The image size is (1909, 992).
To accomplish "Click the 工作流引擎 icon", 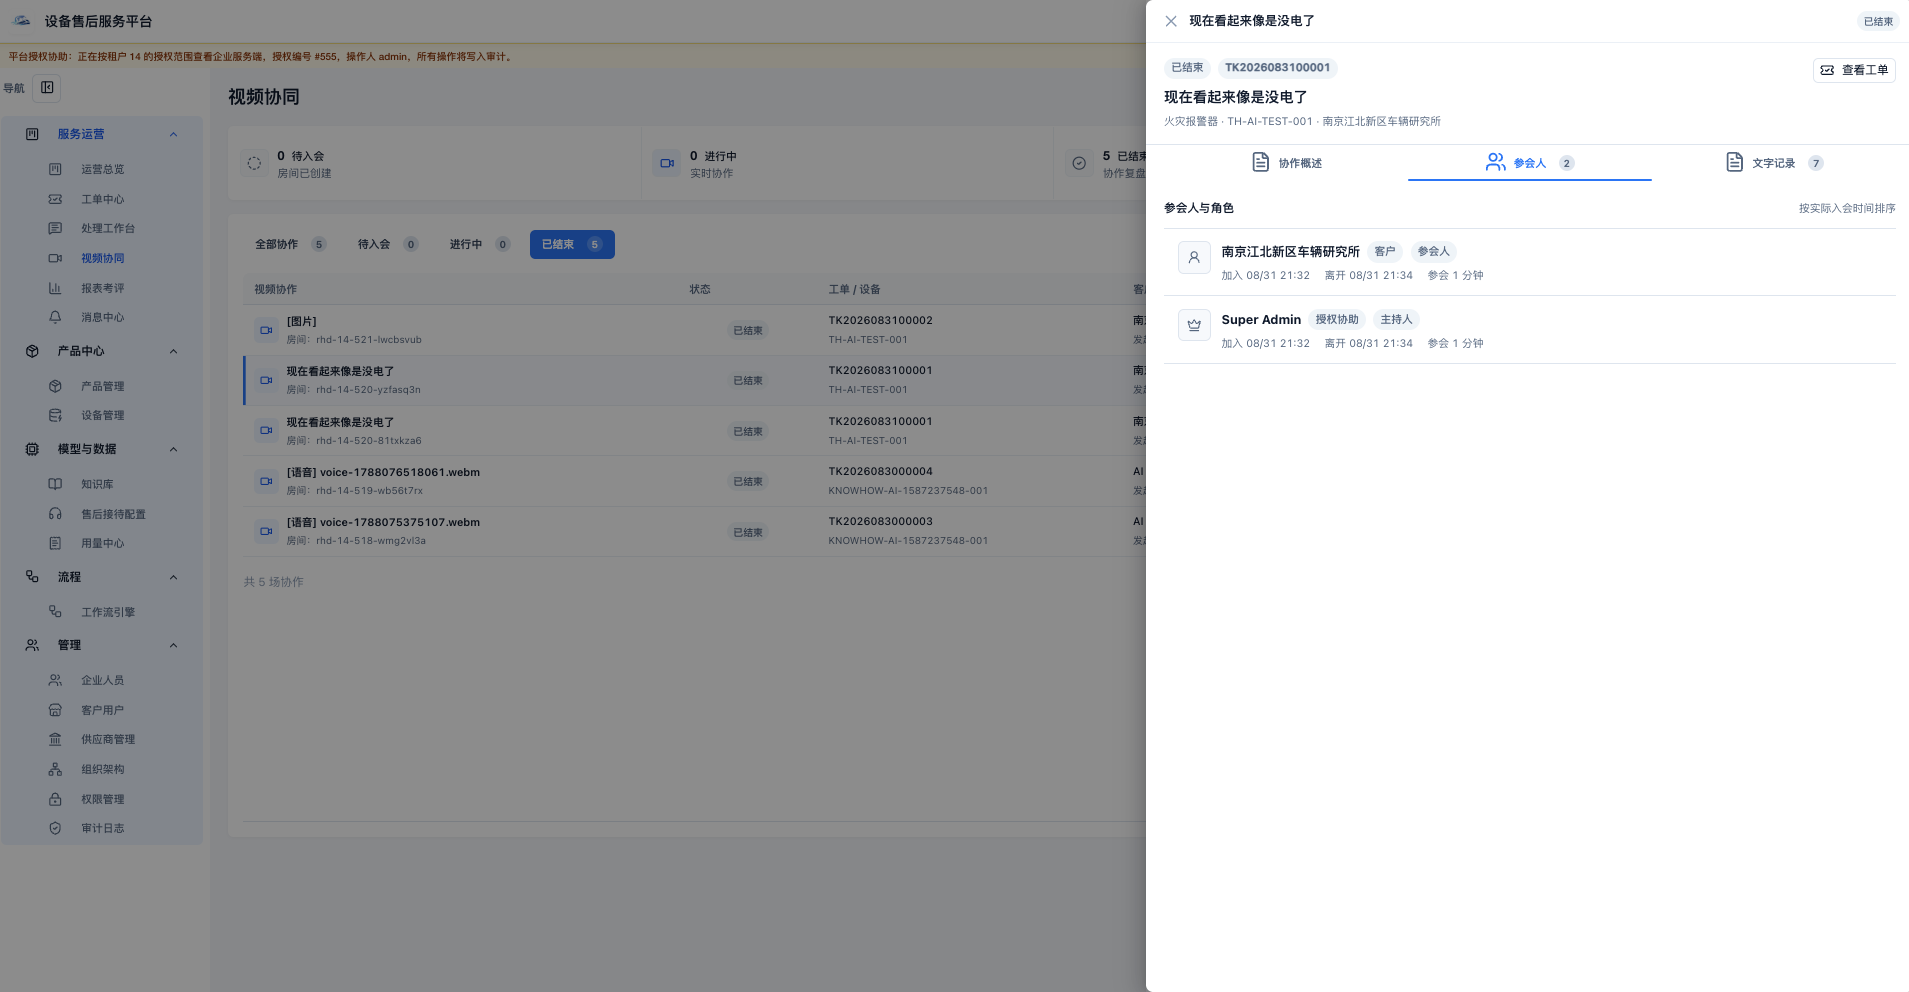I will pyautogui.click(x=55, y=612).
